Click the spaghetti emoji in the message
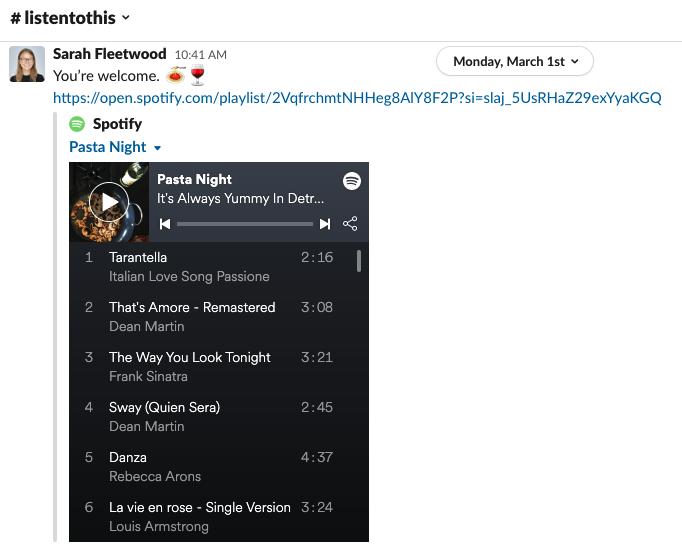The width and height of the screenshot is (682, 547). (176, 75)
